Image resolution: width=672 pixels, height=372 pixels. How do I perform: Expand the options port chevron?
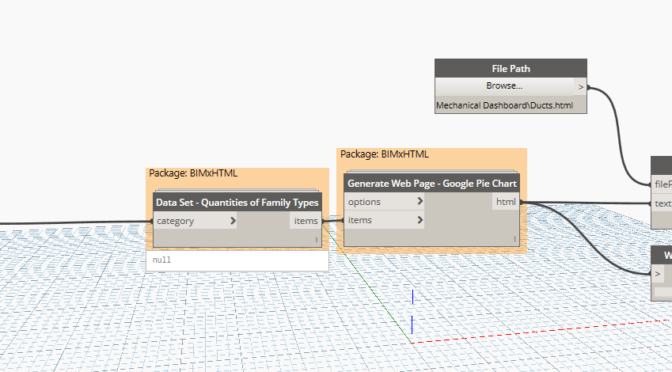420,201
